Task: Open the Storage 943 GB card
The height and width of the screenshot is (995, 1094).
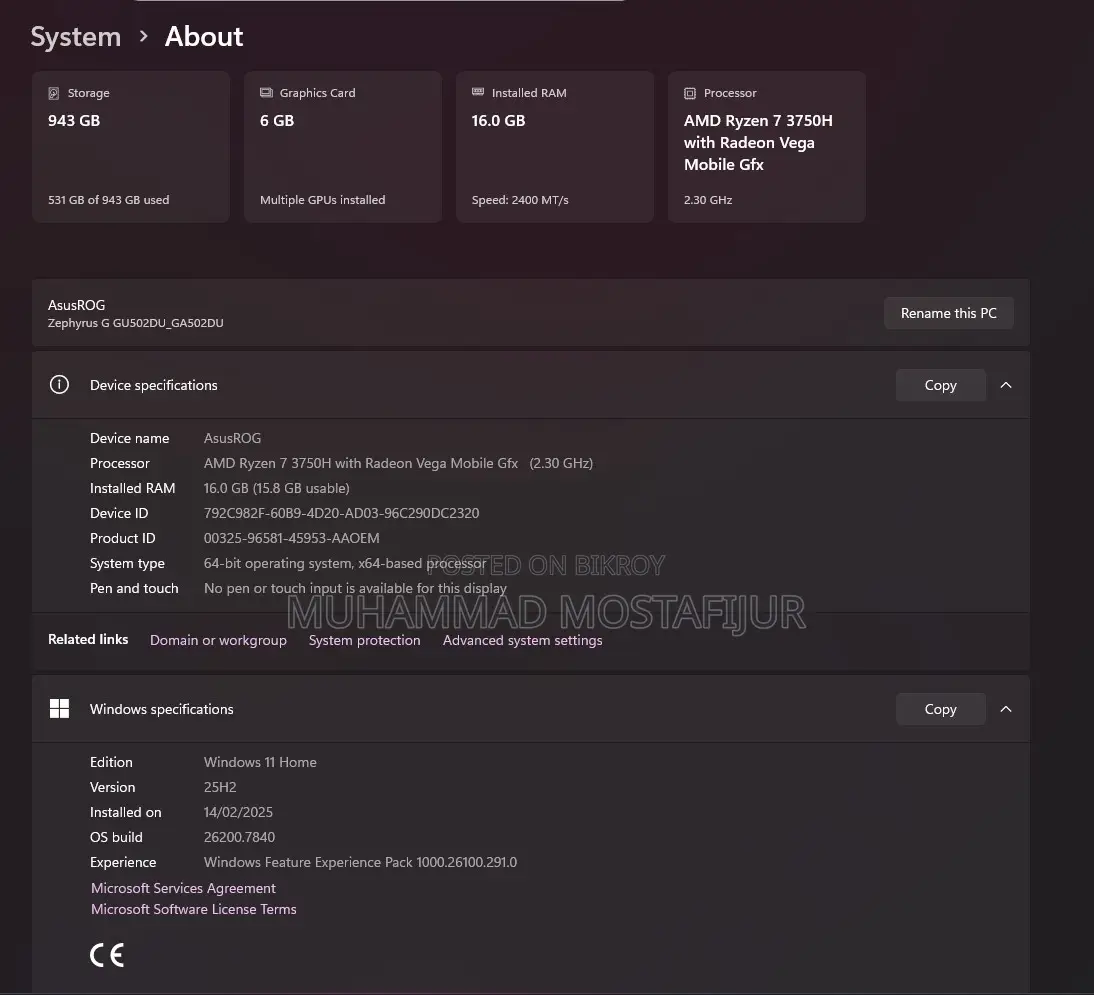Action: [x=130, y=147]
